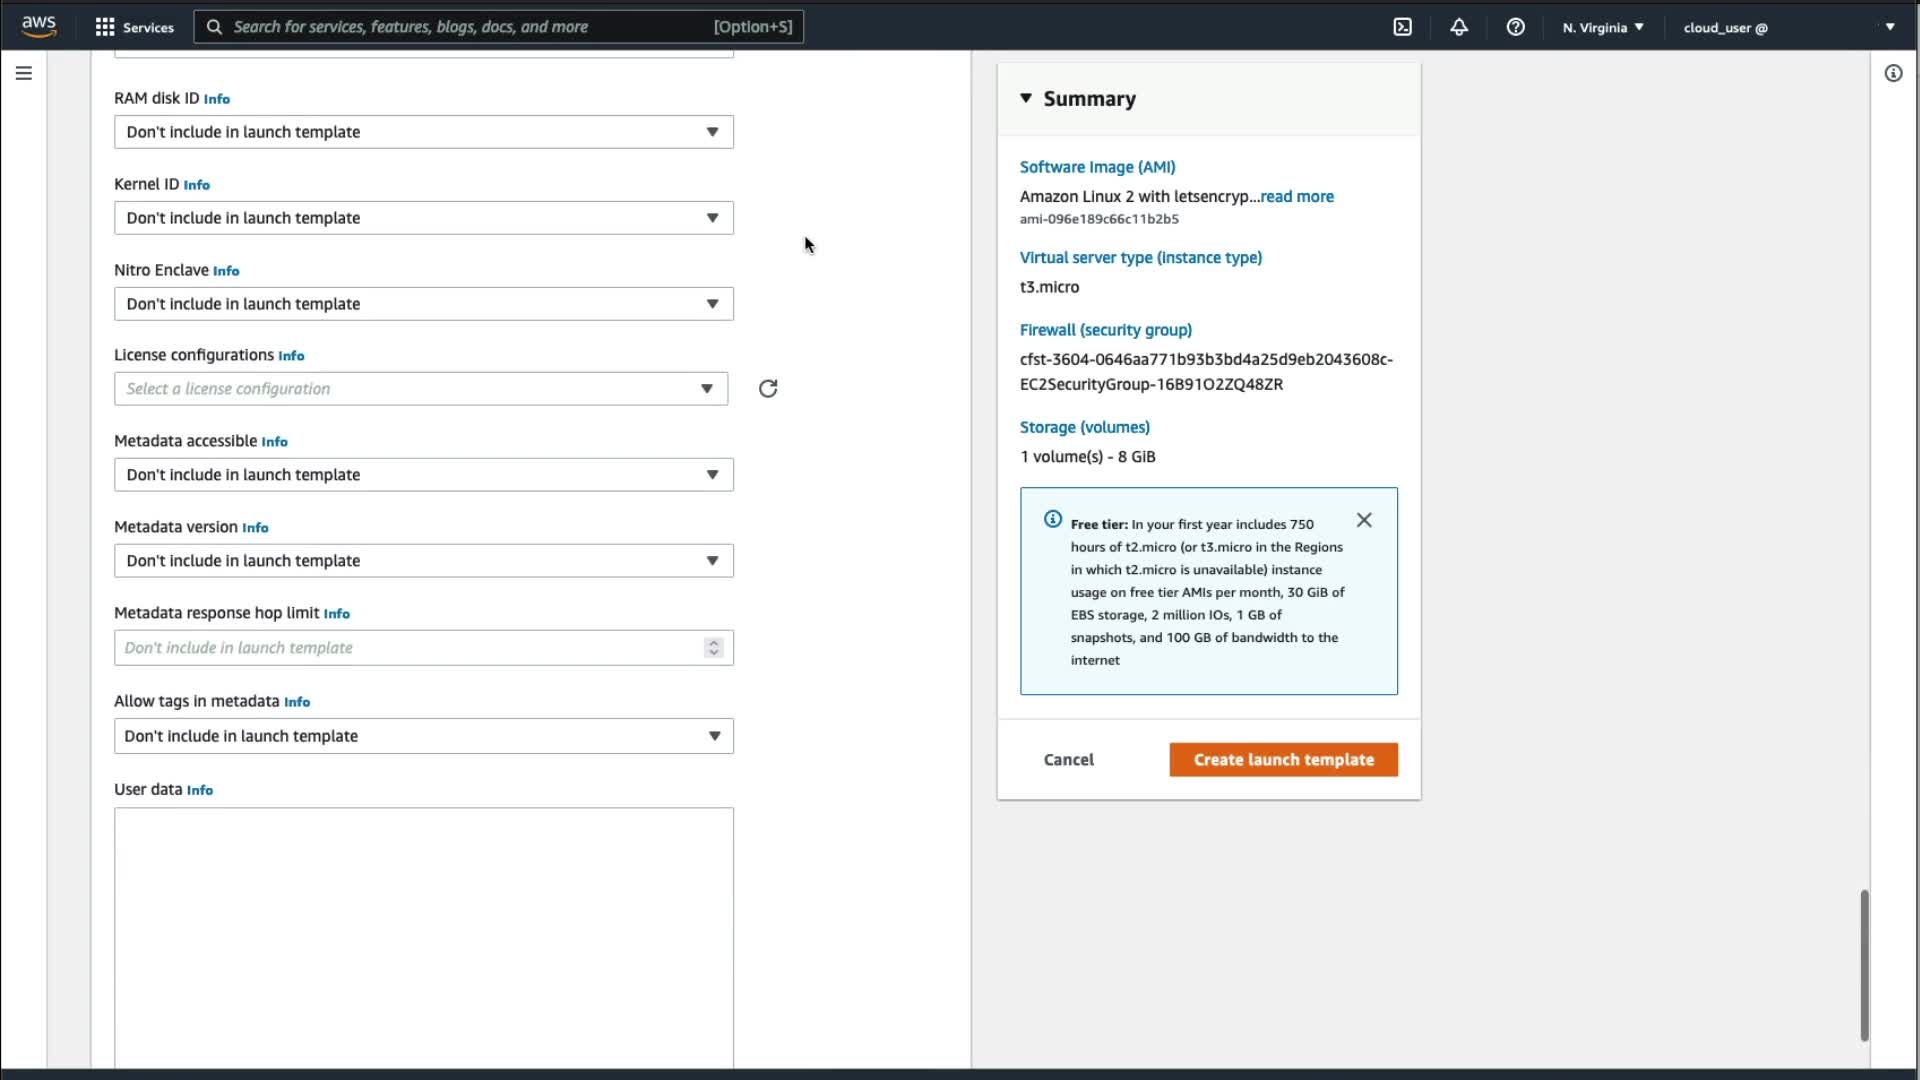Open the hamburger side navigation menu
This screenshot has width=1920, height=1080.
pyautogui.click(x=24, y=73)
